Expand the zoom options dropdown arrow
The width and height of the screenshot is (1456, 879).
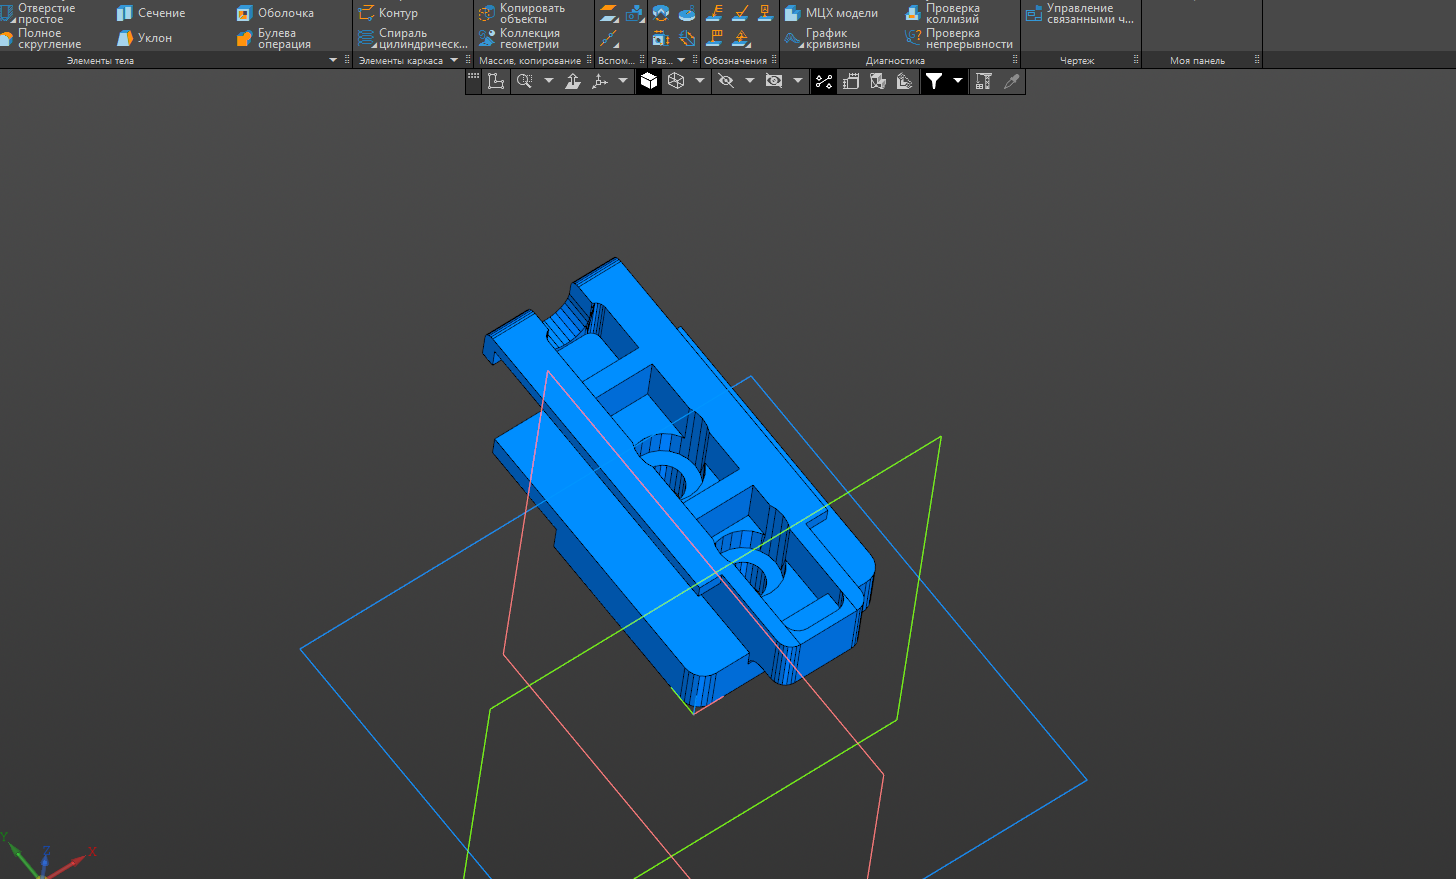coord(549,81)
